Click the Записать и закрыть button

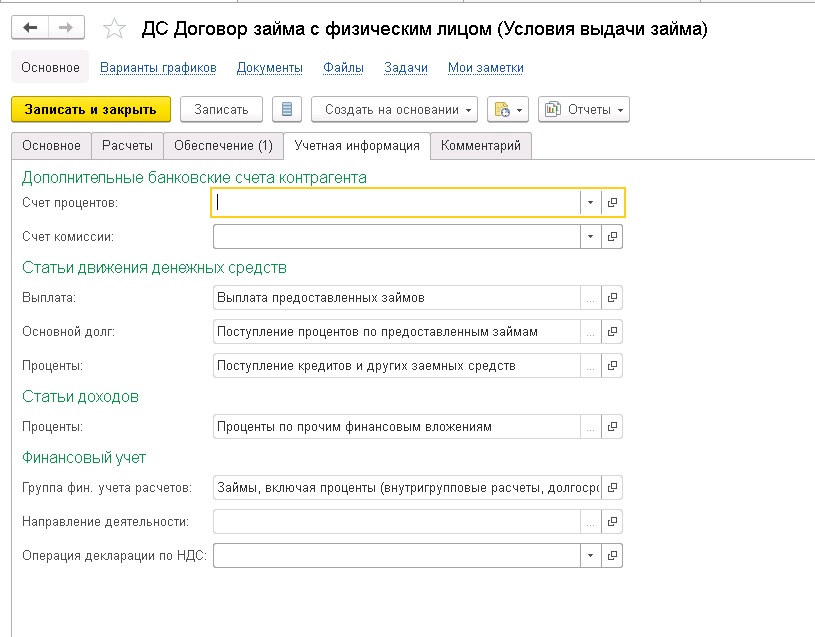pos(88,108)
